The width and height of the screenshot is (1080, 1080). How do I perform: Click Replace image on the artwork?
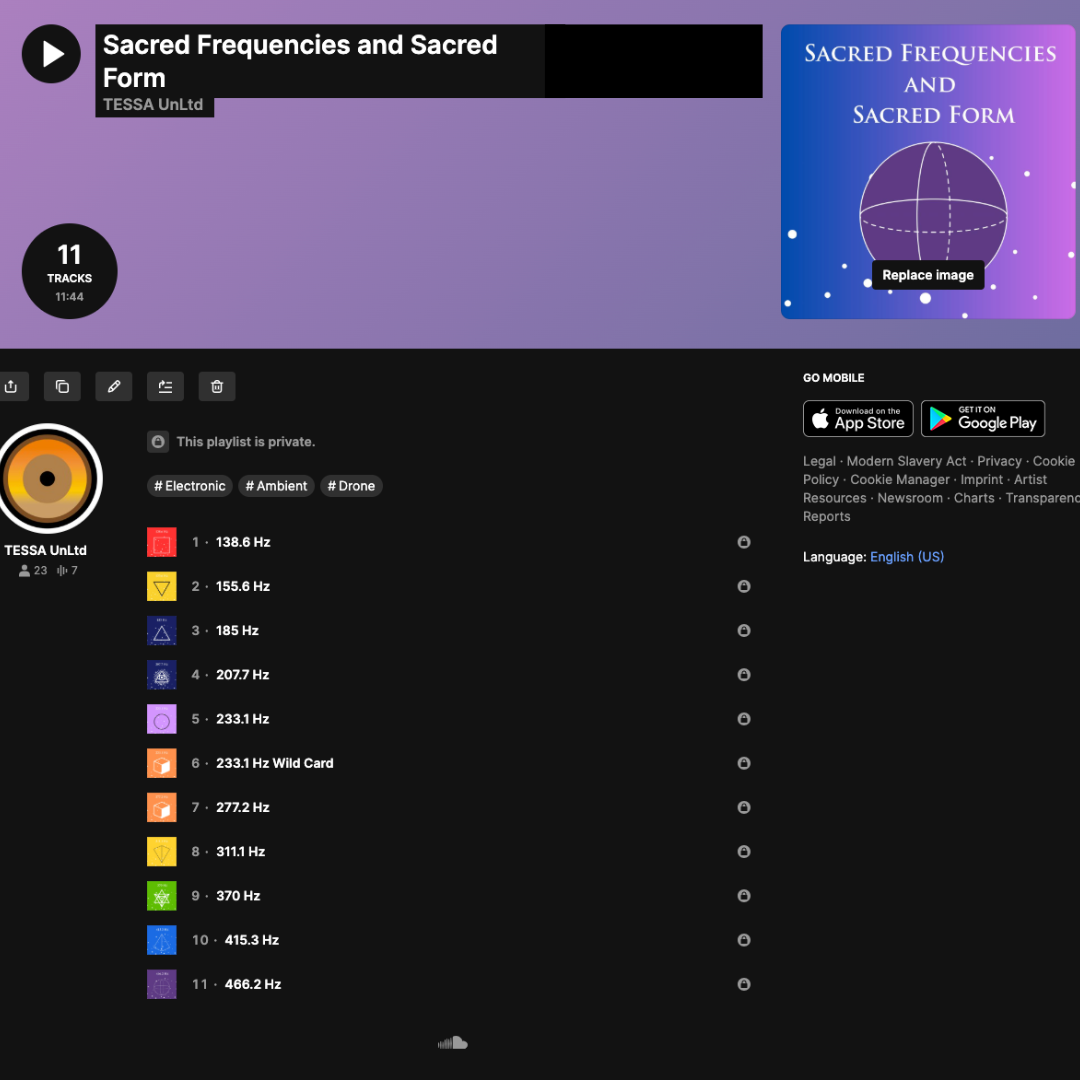[928, 275]
